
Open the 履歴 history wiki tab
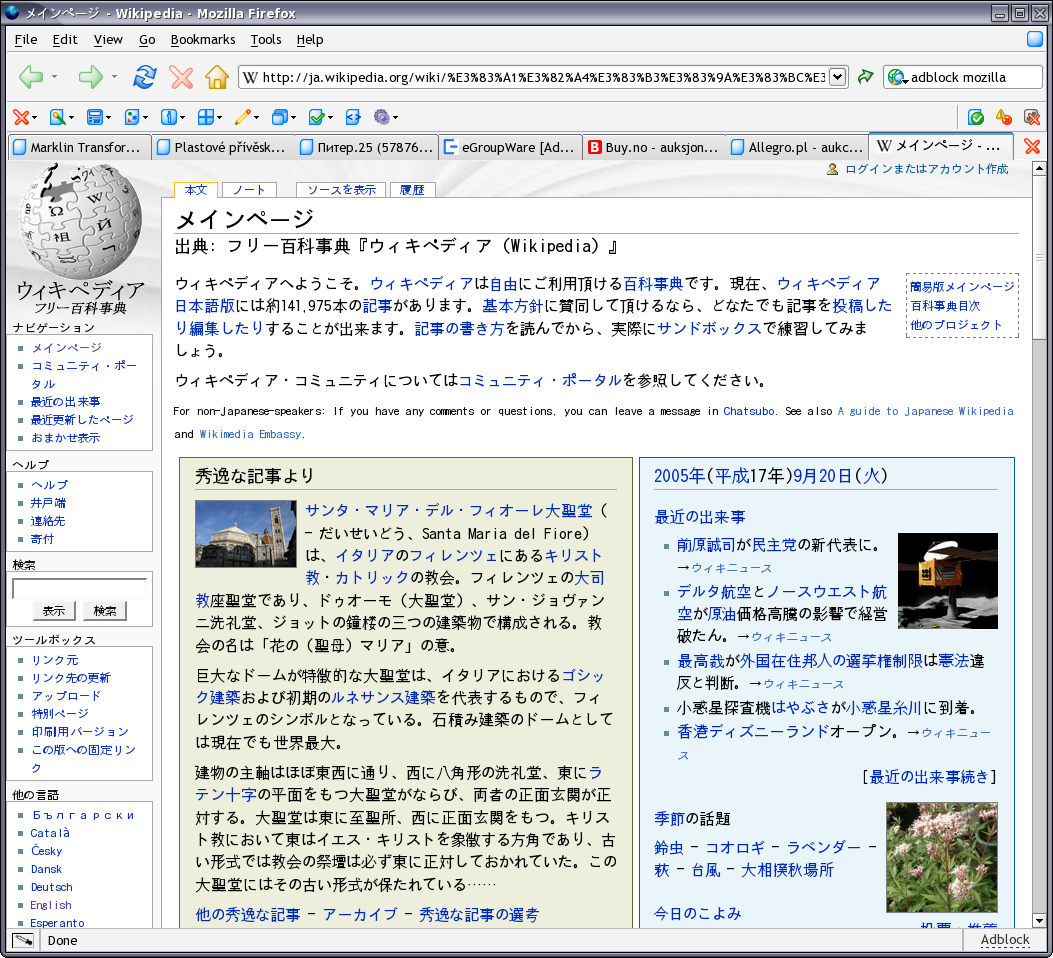click(x=412, y=190)
